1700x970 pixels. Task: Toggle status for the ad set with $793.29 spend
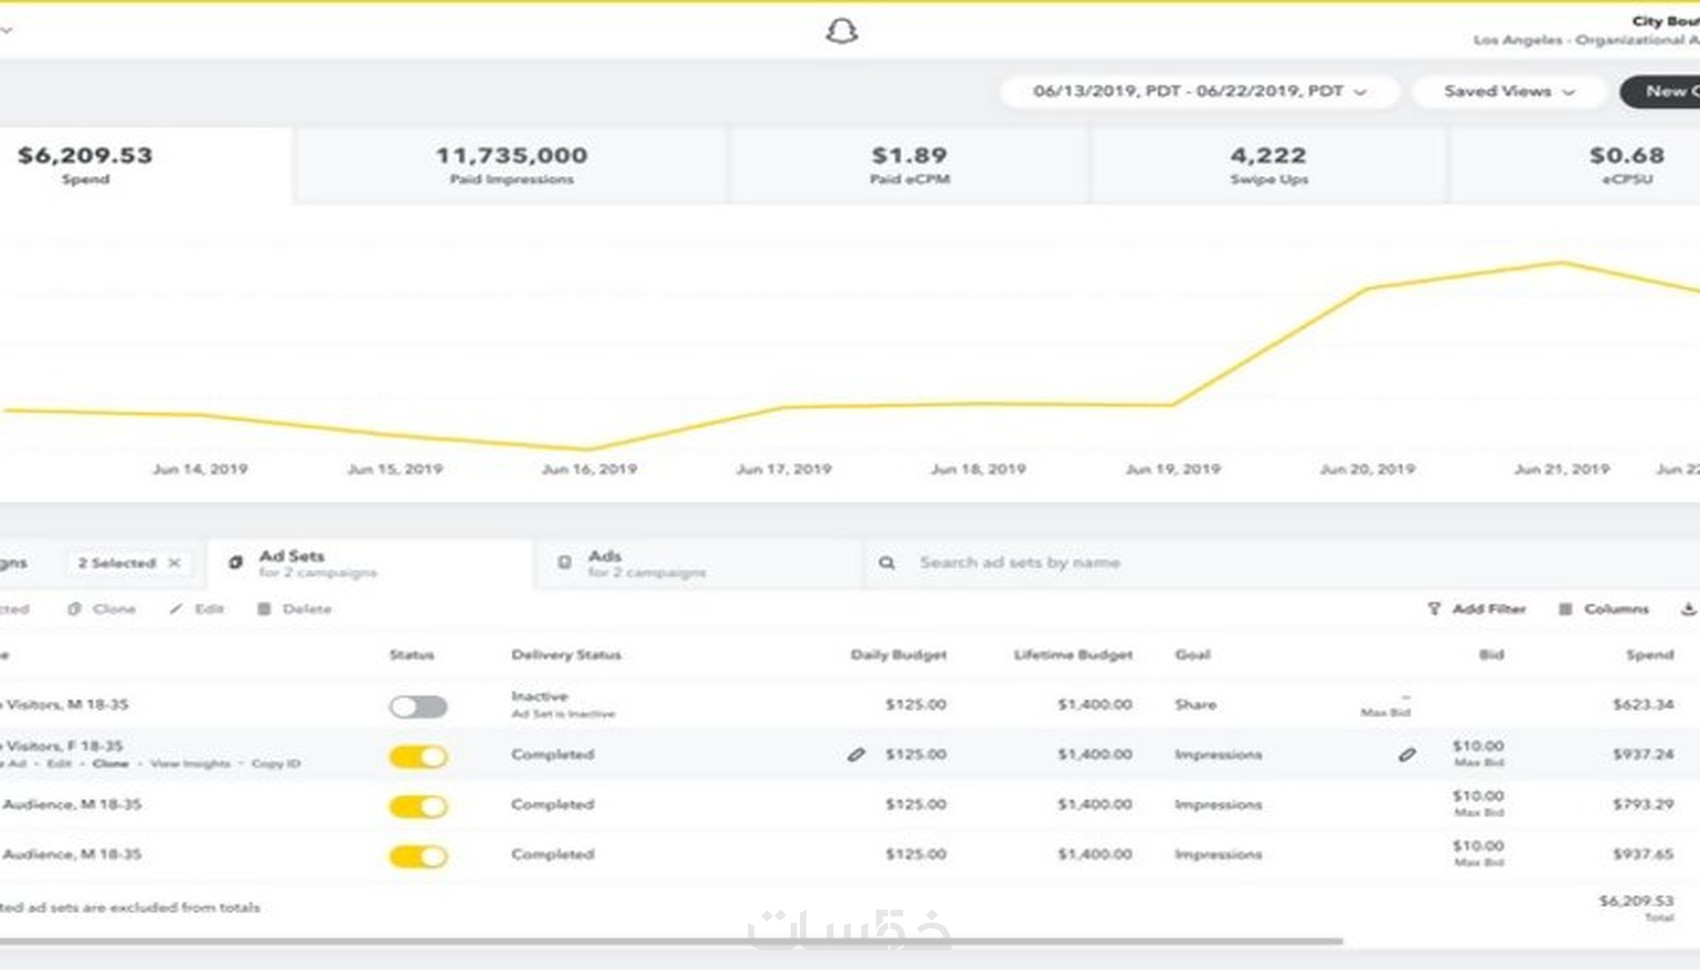418,807
